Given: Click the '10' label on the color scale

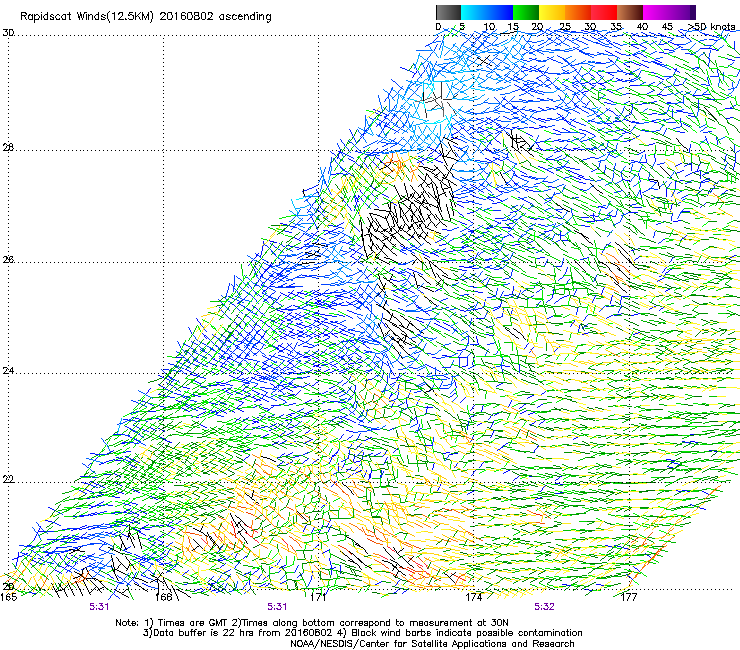Looking at the screenshot, I should pos(489,27).
